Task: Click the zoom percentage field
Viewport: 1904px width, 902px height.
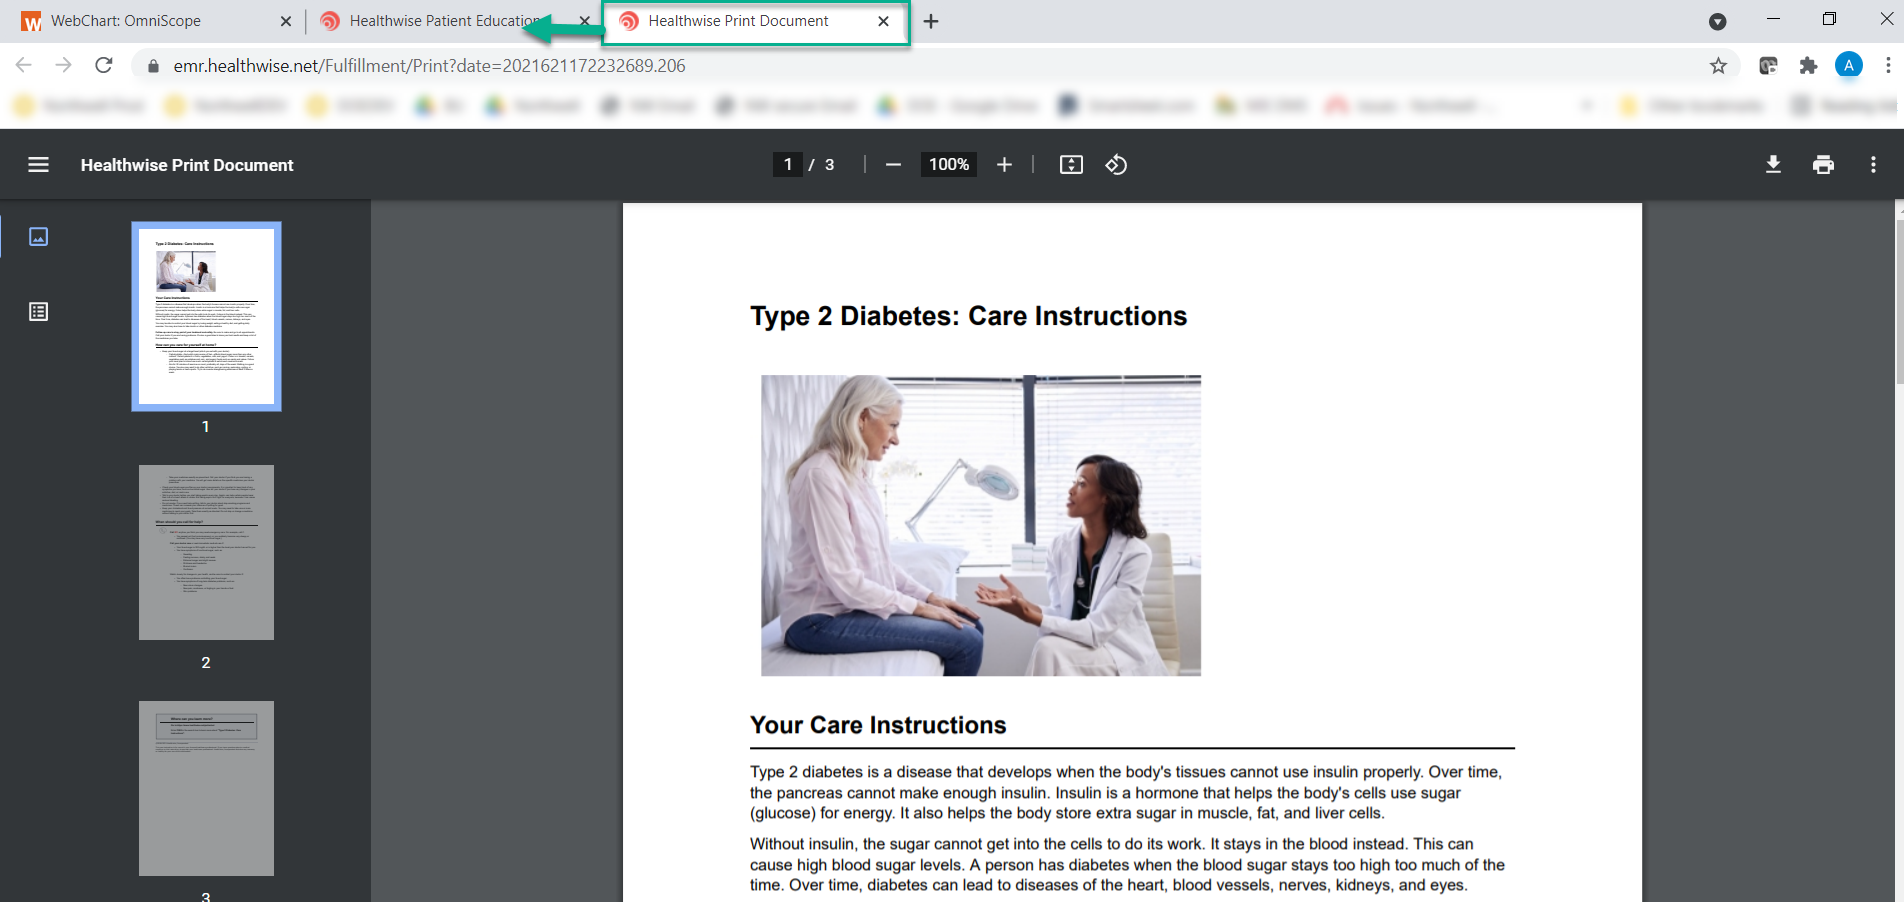Action: pos(948,165)
